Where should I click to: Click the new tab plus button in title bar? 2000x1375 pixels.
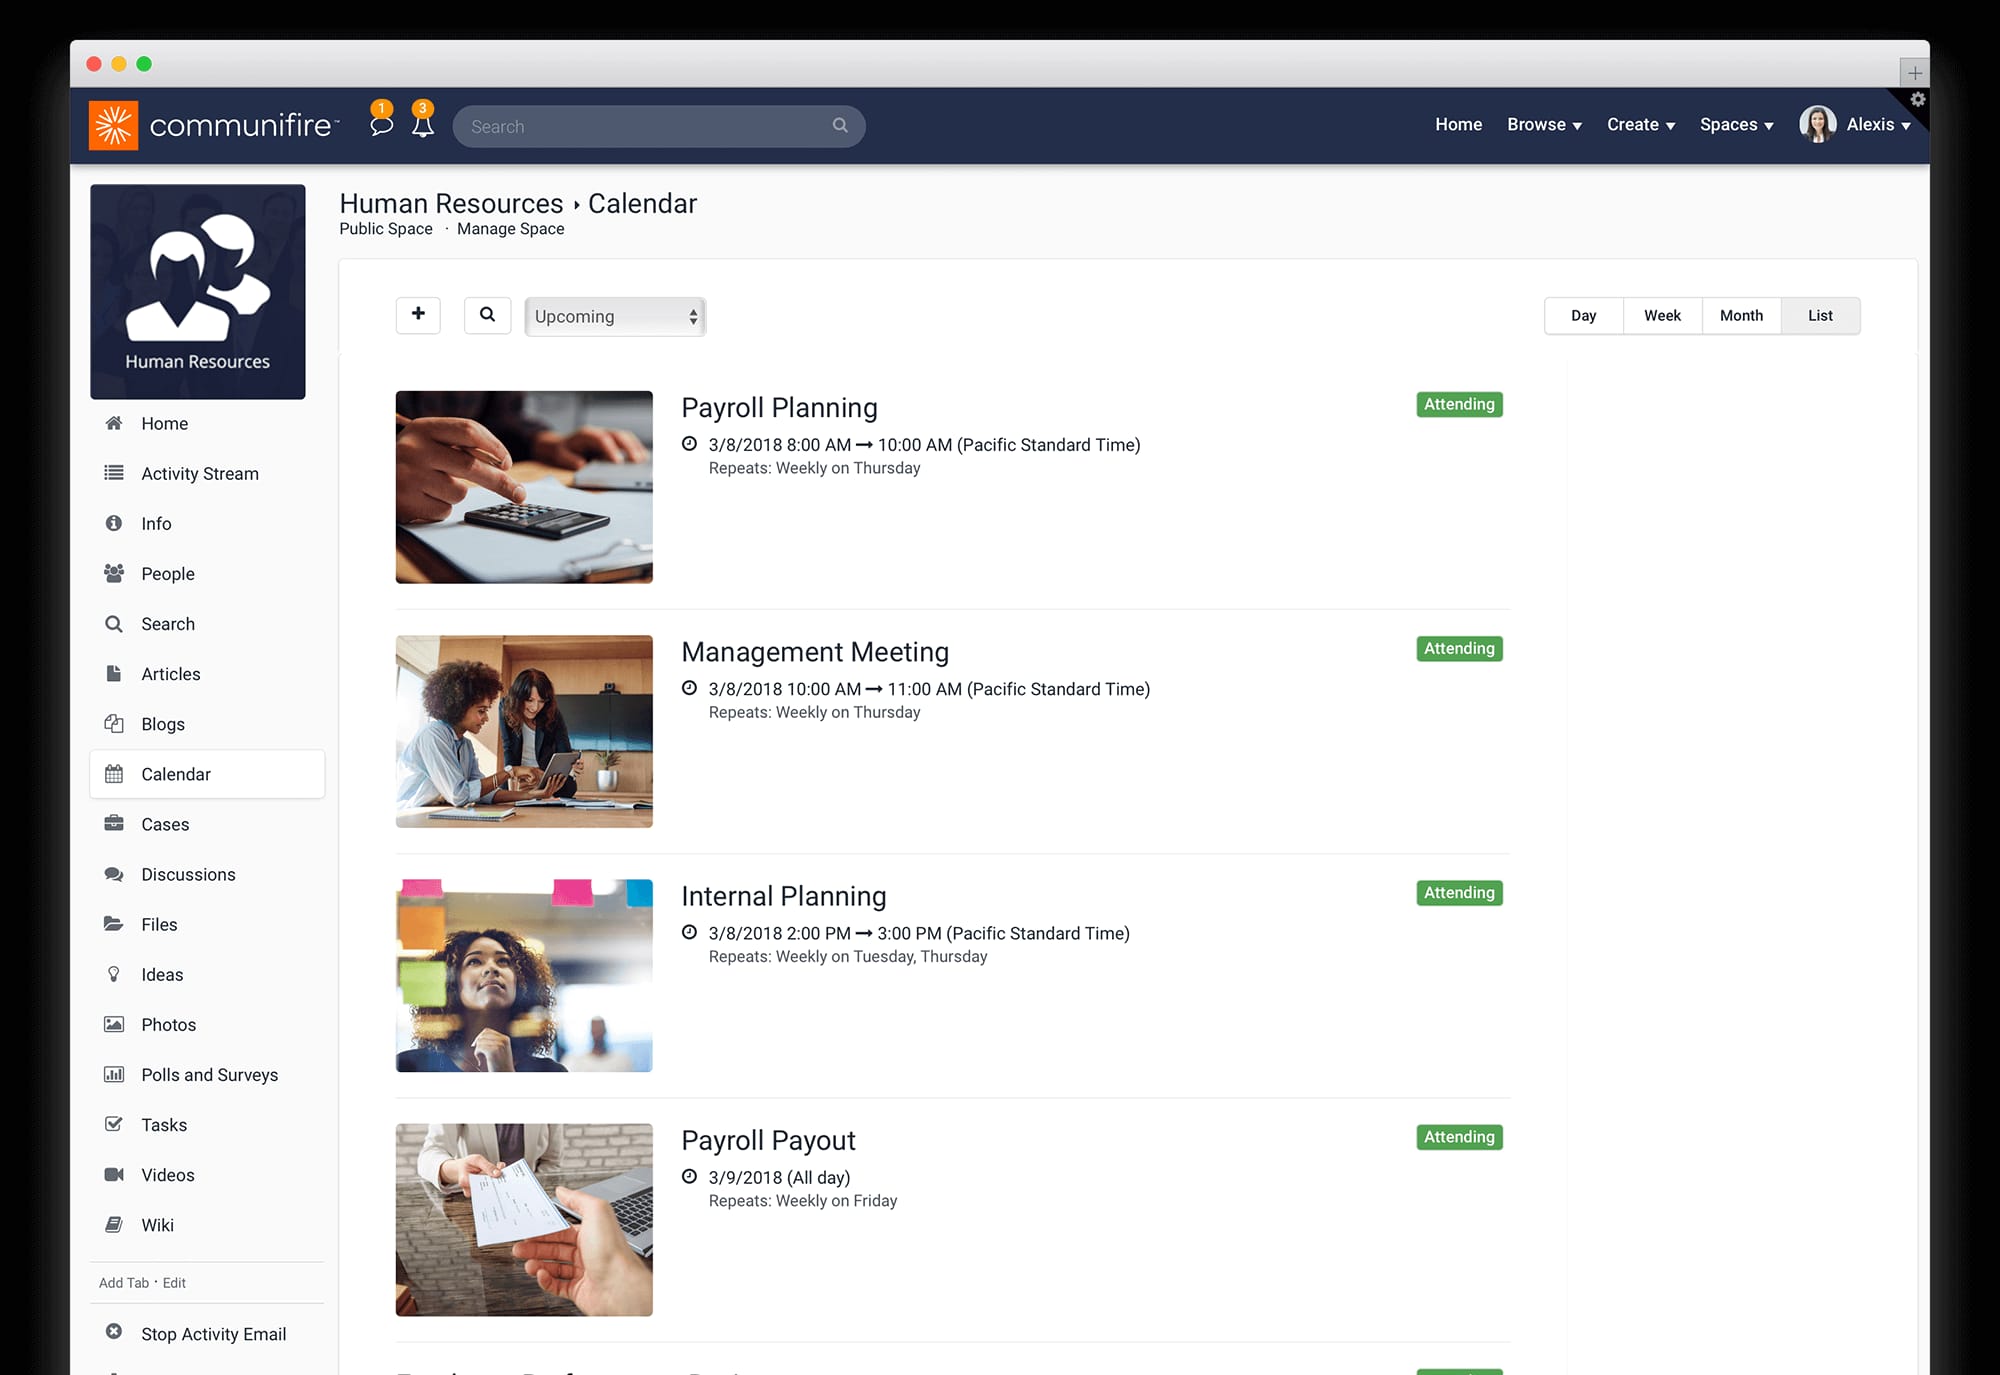[1914, 72]
